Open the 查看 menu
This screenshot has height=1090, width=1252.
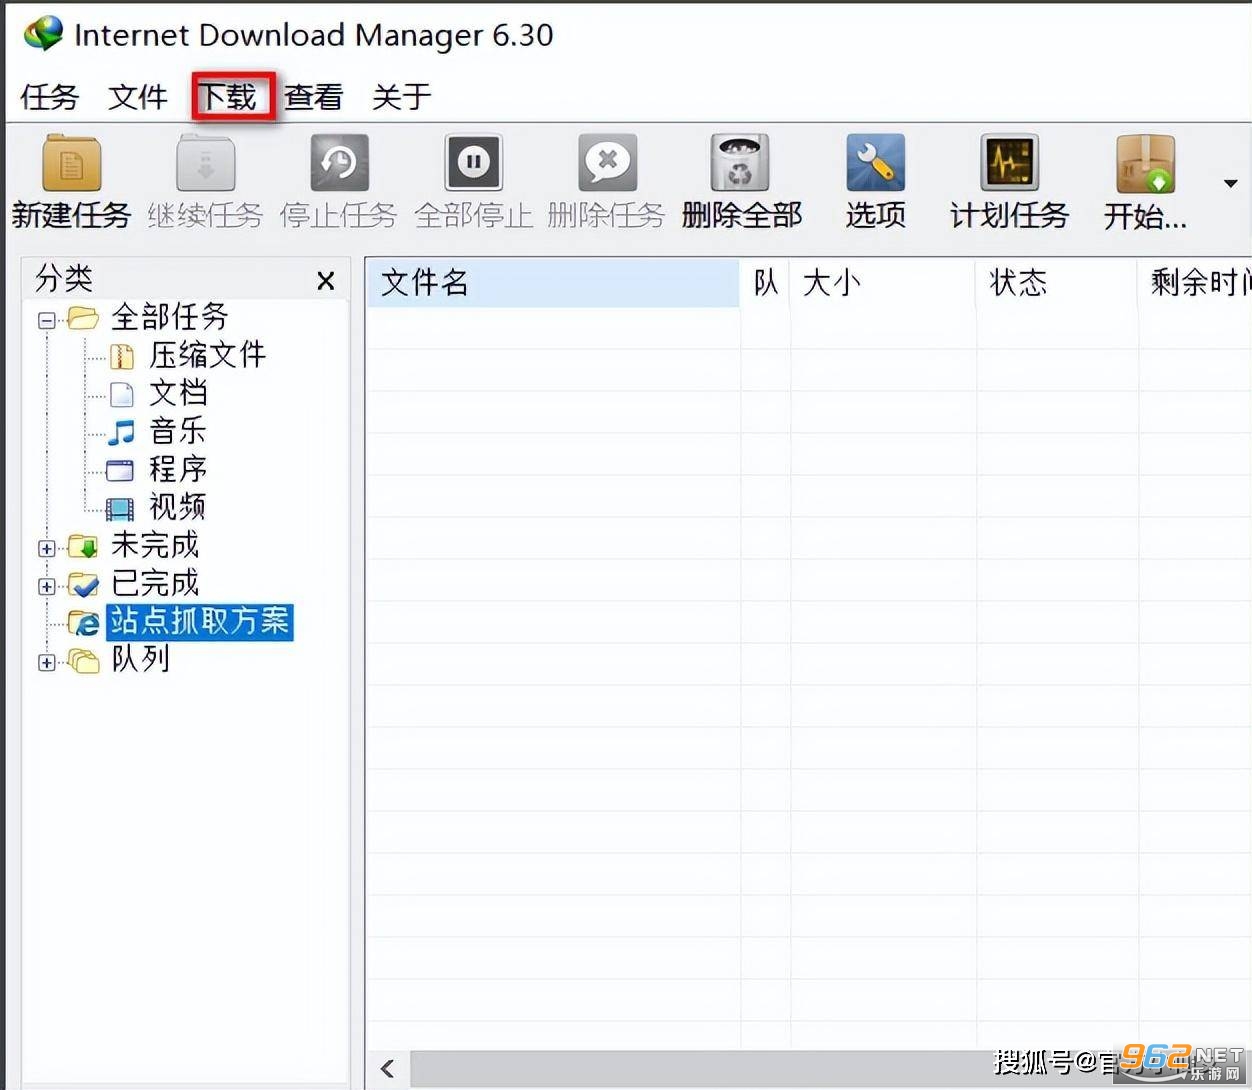tap(314, 97)
